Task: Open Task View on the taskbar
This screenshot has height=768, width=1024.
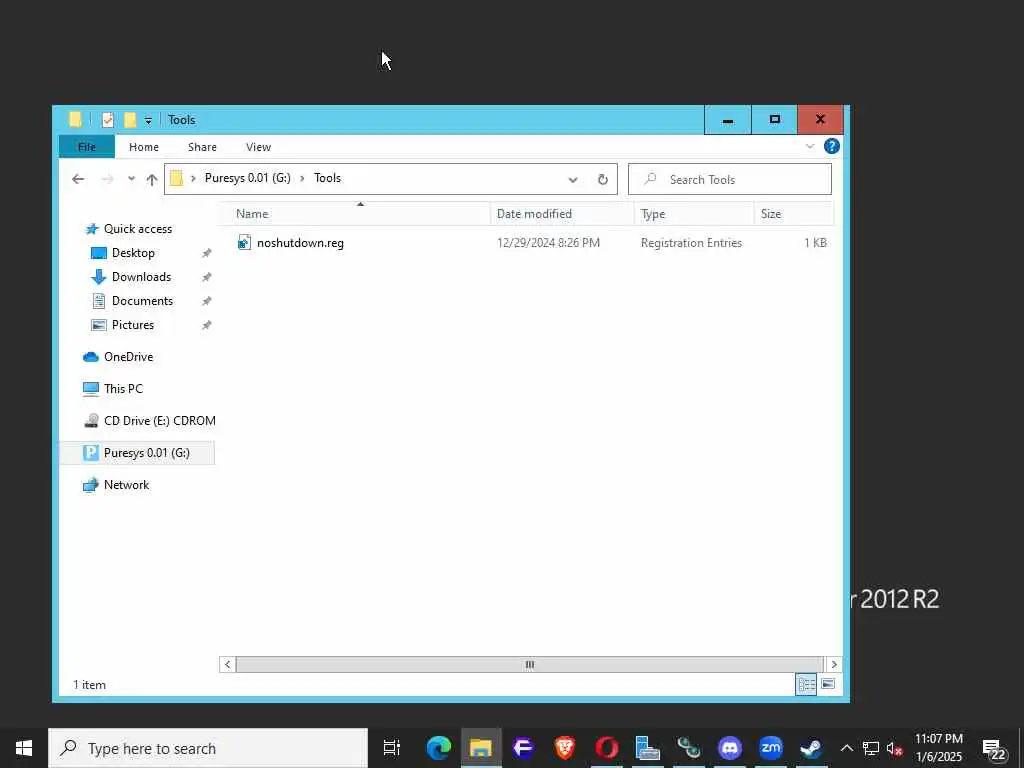Action: 392,748
